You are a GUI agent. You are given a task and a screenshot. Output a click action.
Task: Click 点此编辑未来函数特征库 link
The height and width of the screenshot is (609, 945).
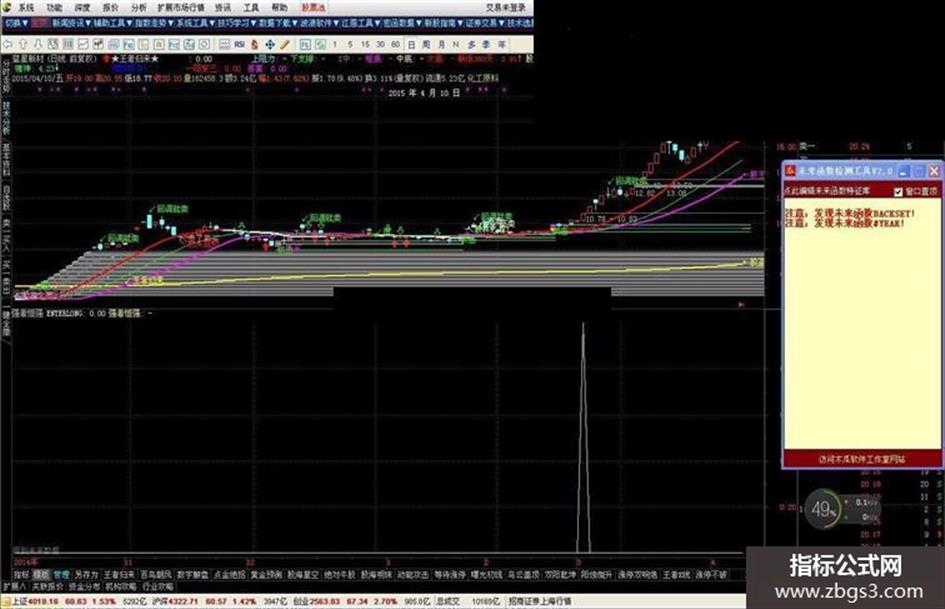click(x=827, y=191)
